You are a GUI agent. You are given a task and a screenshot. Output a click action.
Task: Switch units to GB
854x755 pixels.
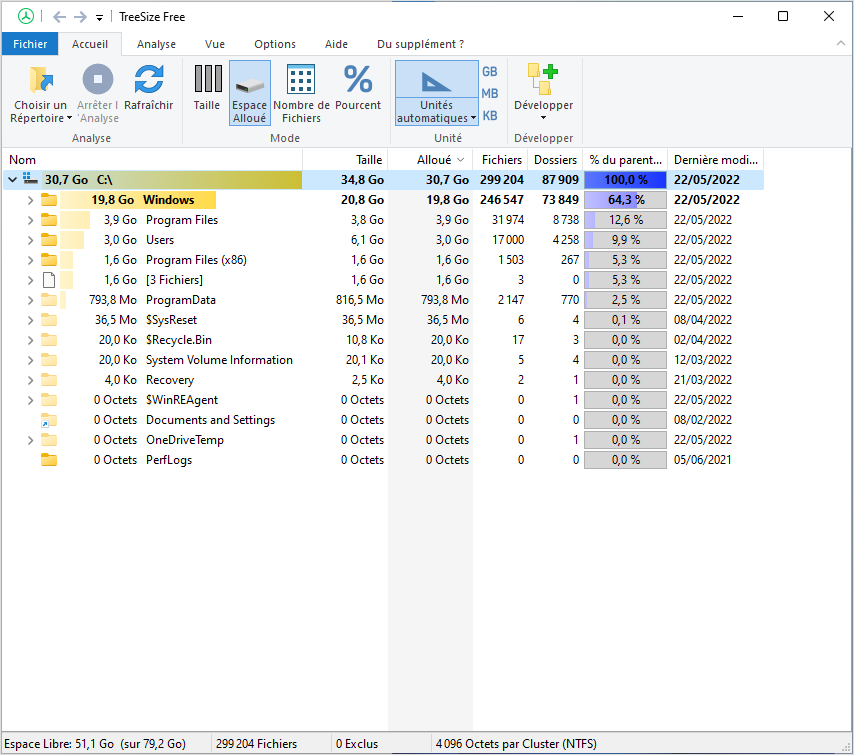490,71
